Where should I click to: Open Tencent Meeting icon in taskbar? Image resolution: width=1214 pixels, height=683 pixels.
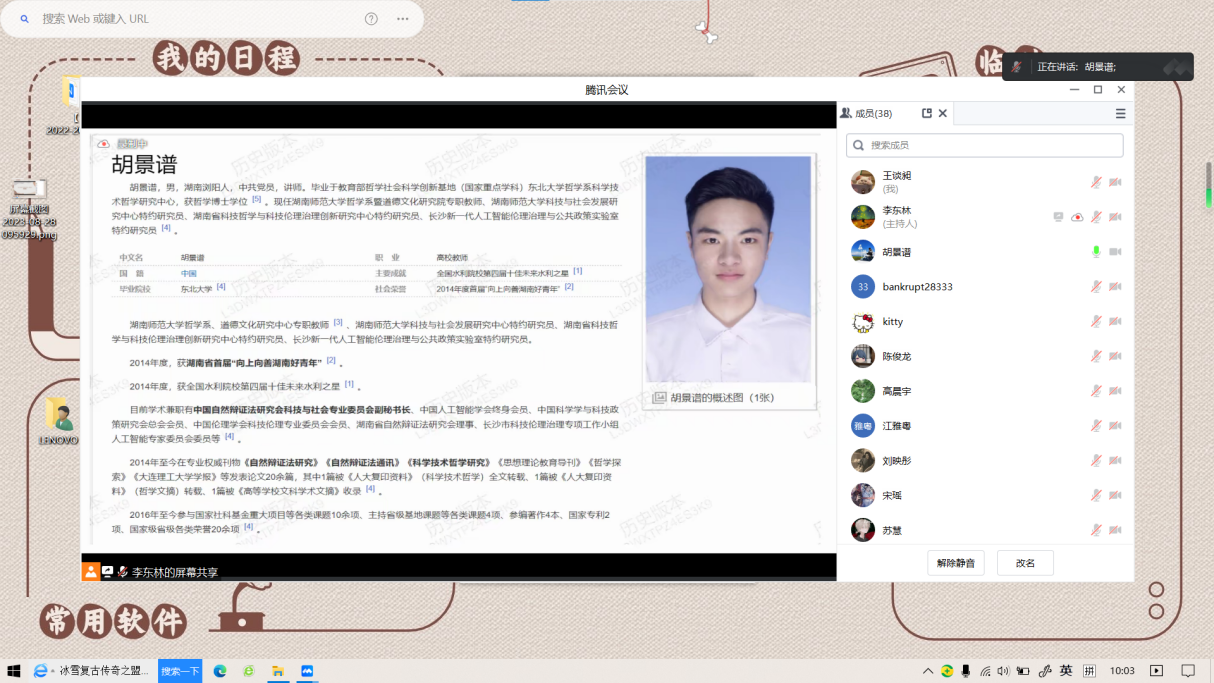pos(307,671)
